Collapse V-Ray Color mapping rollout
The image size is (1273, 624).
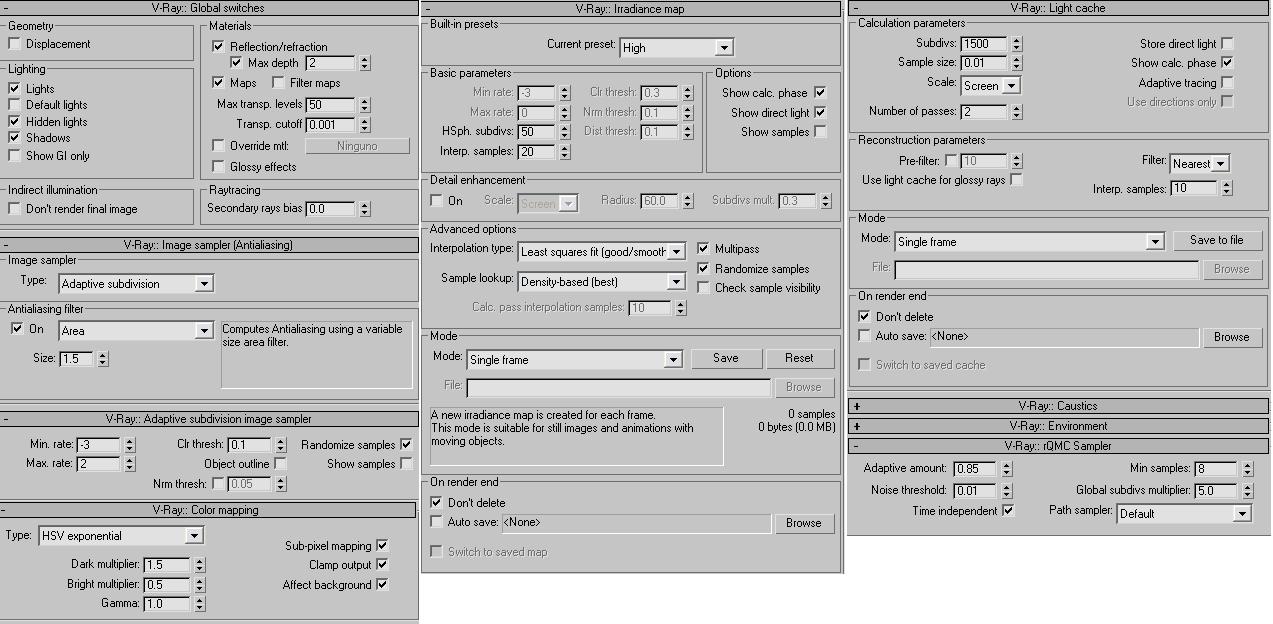click(208, 510)
